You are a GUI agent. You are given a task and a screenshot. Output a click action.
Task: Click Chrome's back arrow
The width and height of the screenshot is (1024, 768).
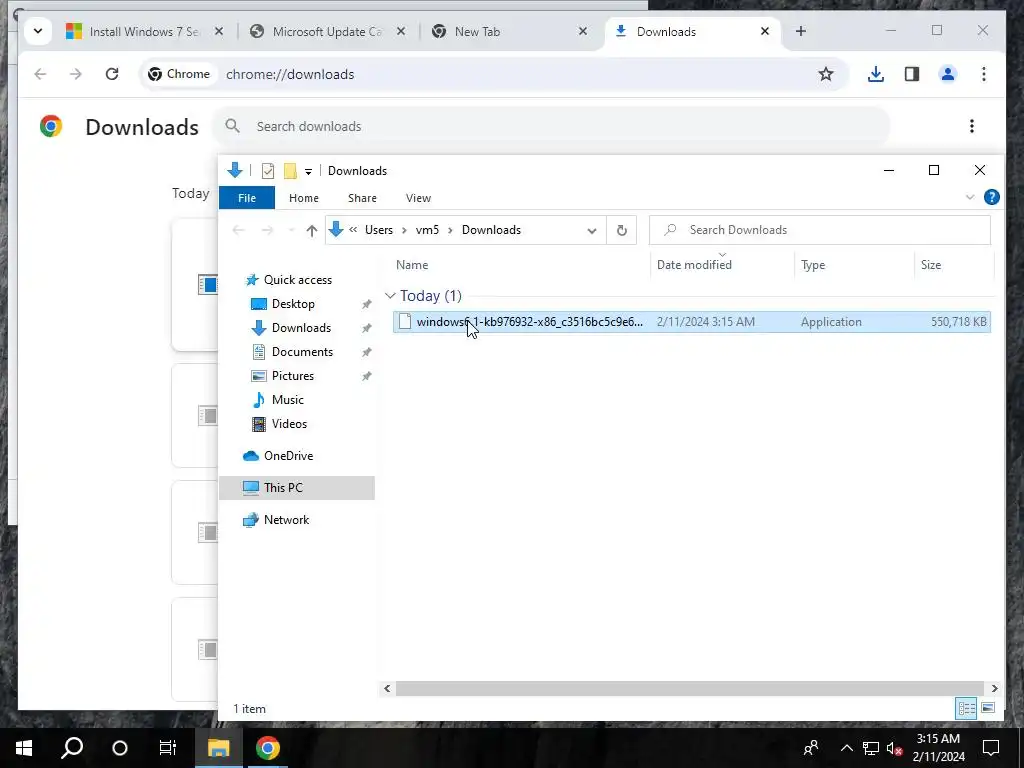[x=40, y=74]
